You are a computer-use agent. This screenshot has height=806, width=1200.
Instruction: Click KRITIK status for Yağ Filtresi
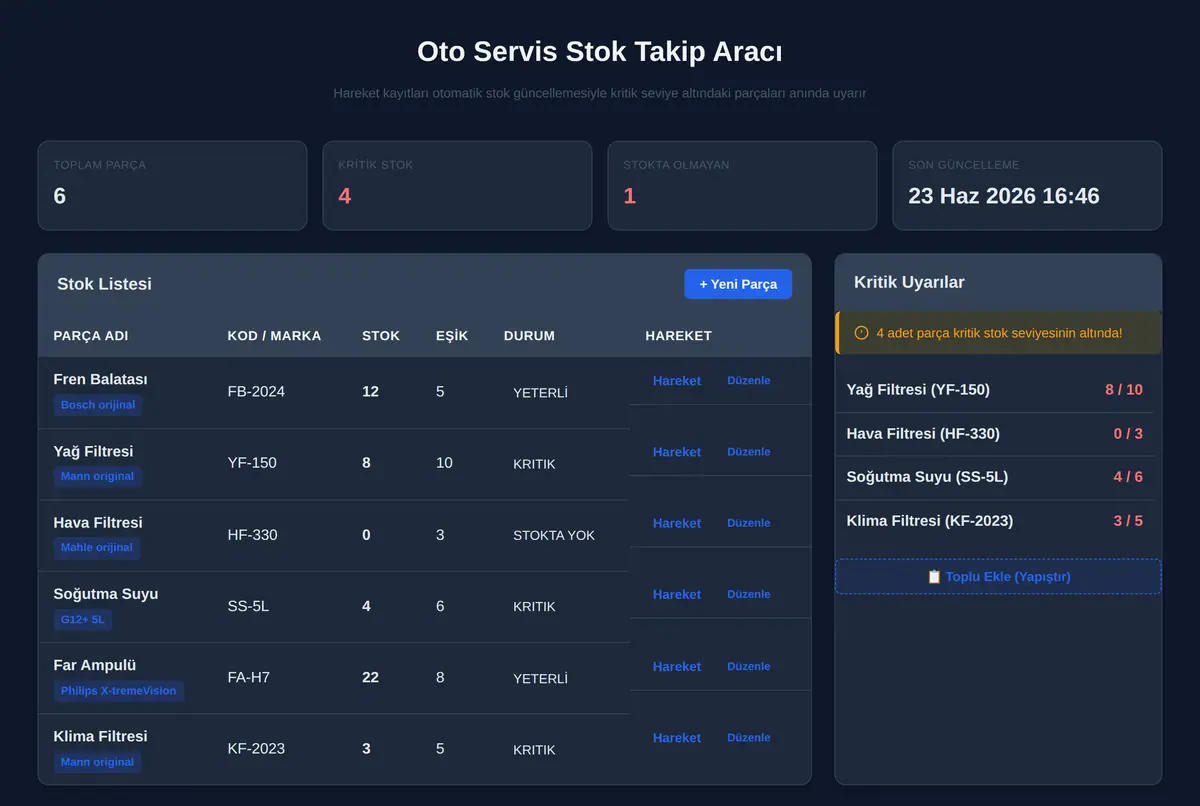pos(534,464)
